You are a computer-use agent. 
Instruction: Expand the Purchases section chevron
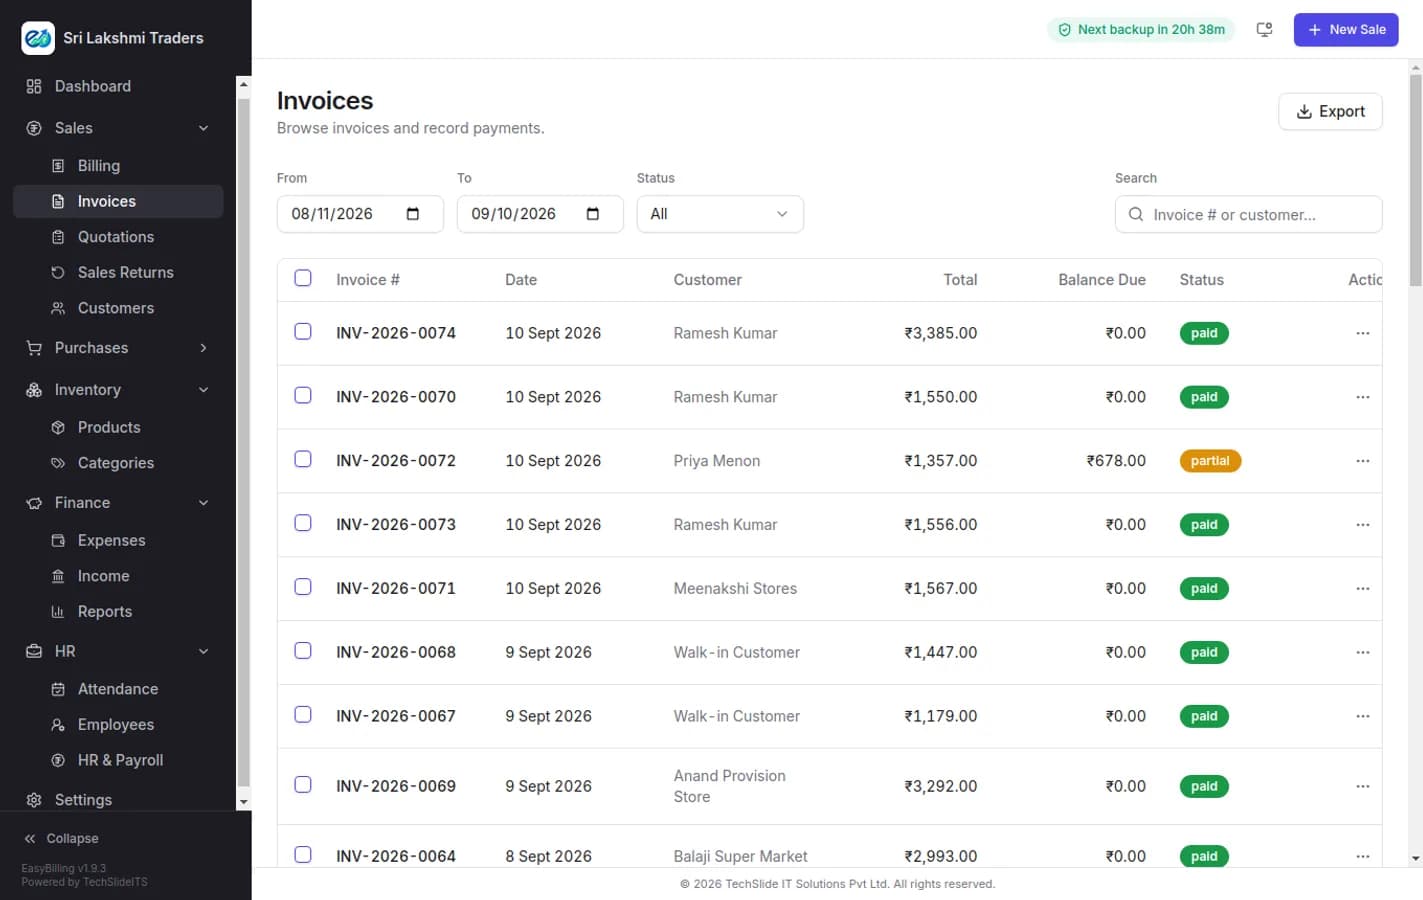pyautogui.click(x=203, y=348)
